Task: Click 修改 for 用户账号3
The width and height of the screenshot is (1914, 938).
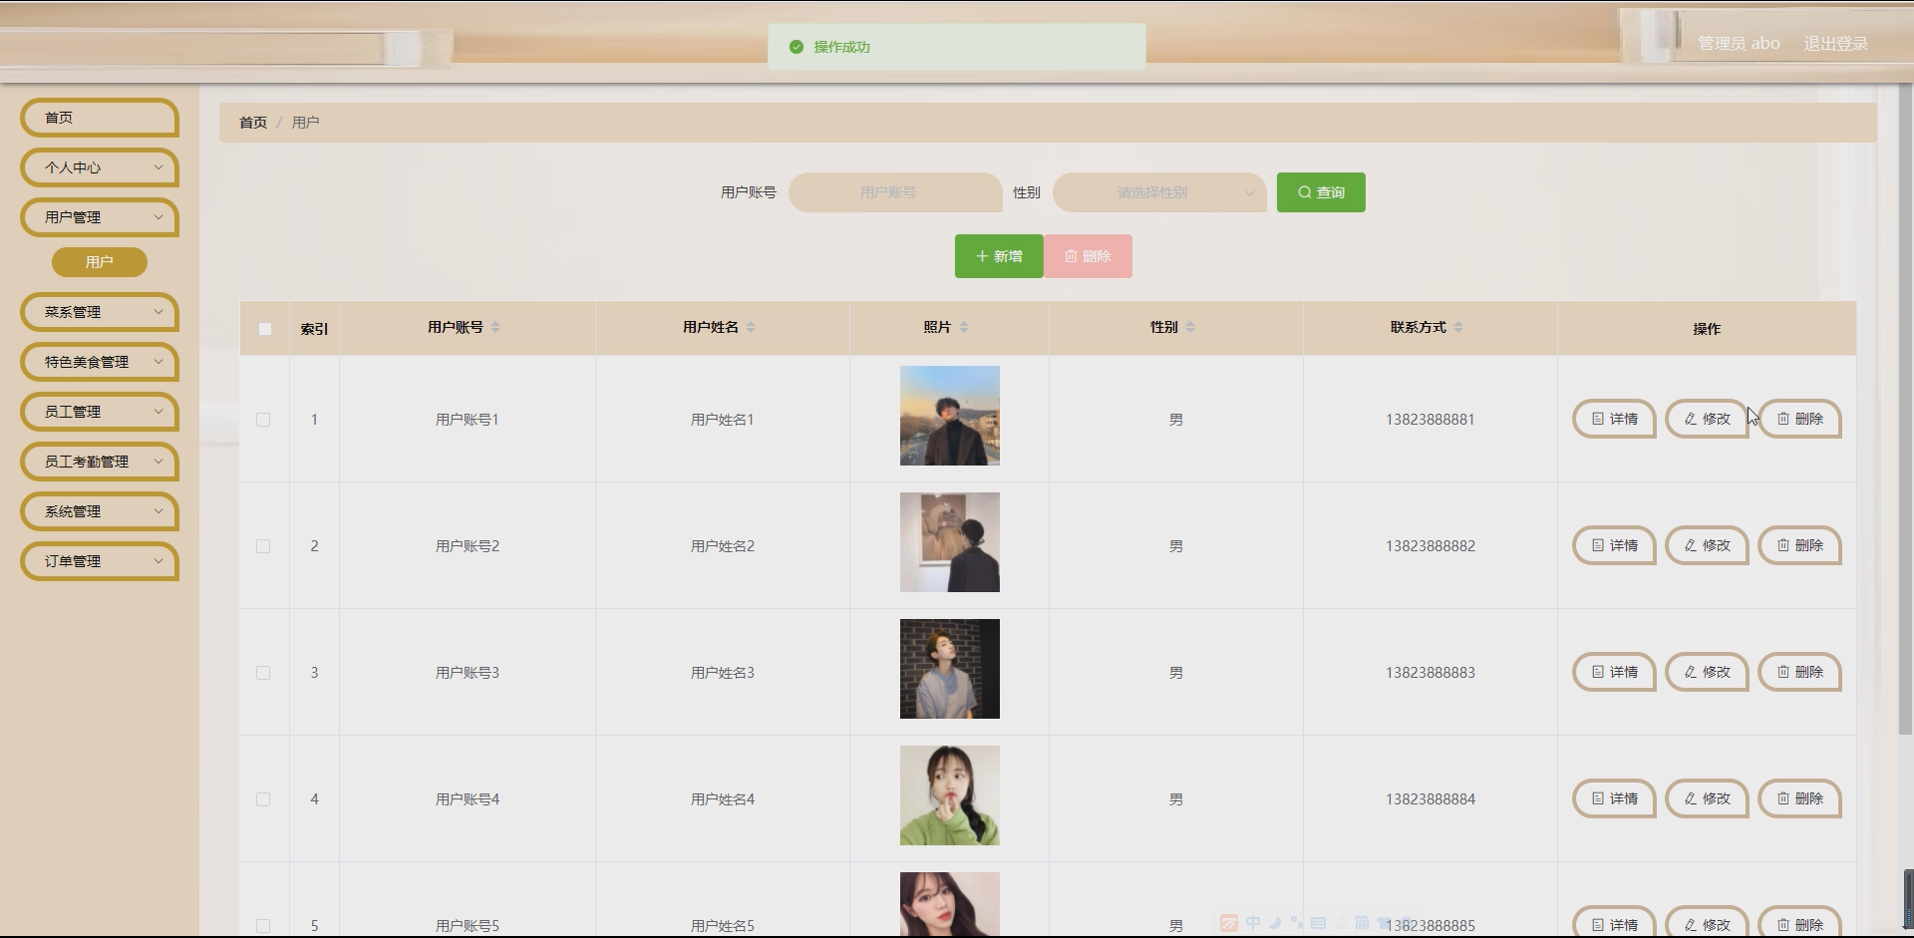Action: tap(1707, 672)
